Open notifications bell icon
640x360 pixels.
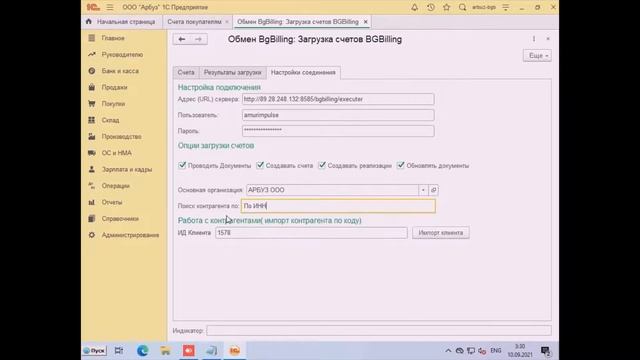[x=414, y=7]
